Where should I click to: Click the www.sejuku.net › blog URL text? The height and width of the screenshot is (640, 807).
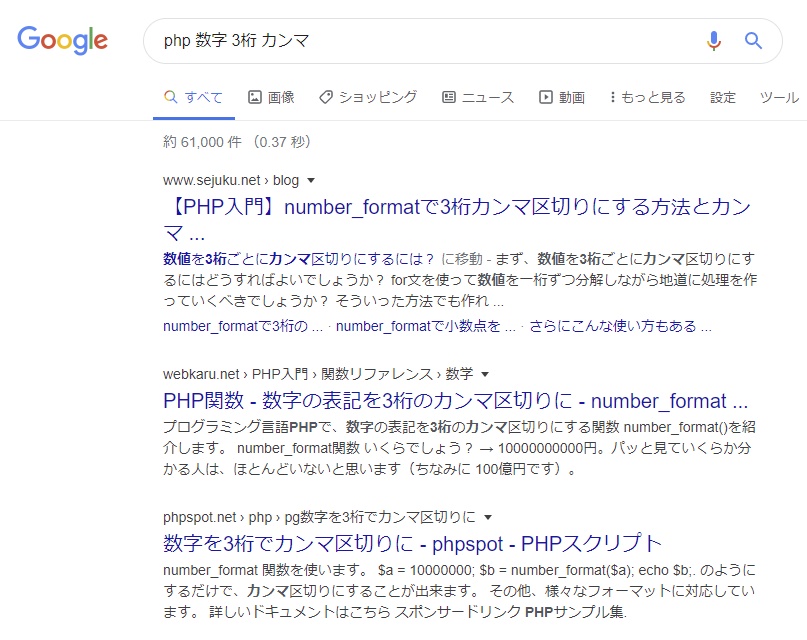(x=231, y=180)
